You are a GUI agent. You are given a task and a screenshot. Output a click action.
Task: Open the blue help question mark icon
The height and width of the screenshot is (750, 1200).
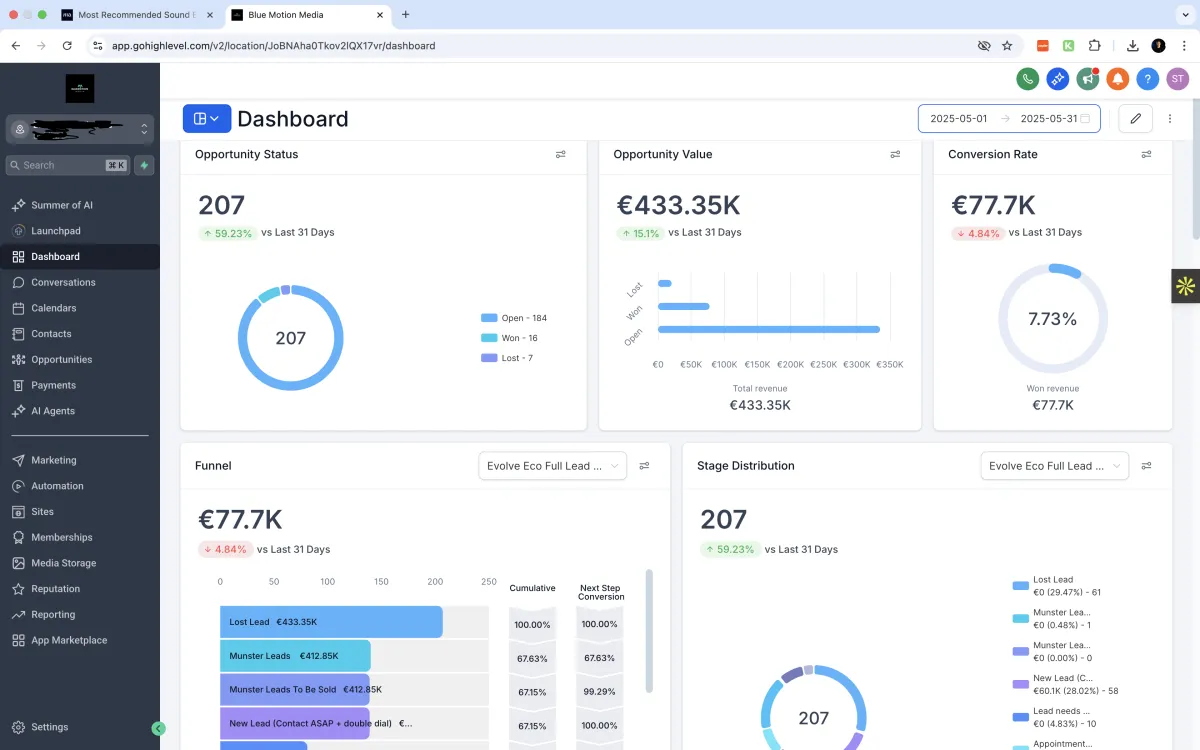(1148, 79)
